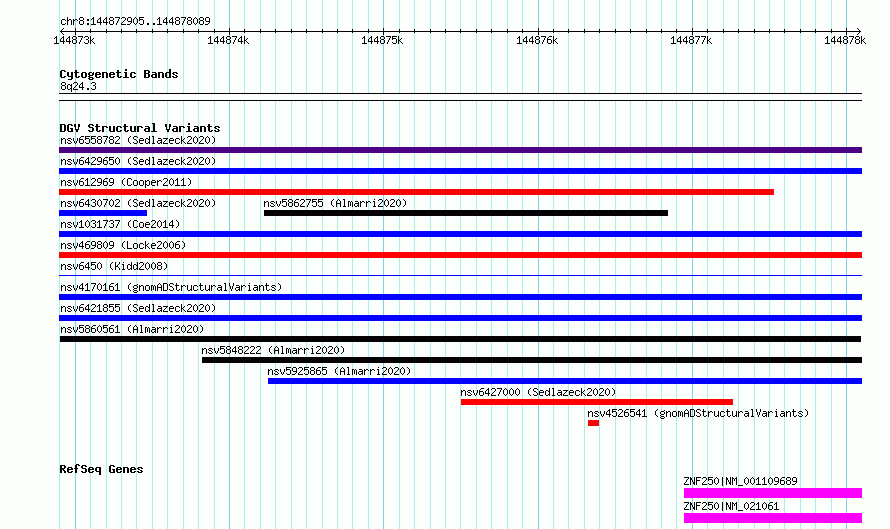Click the nsv6558782 (Sedlazeck2020) variant label
The width and height of the screenshot is (890, 529).
[138, 140]
